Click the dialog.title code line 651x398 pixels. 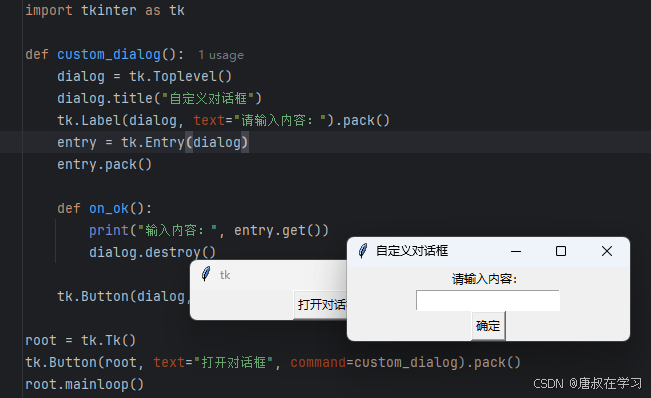(x=159, y=98)
